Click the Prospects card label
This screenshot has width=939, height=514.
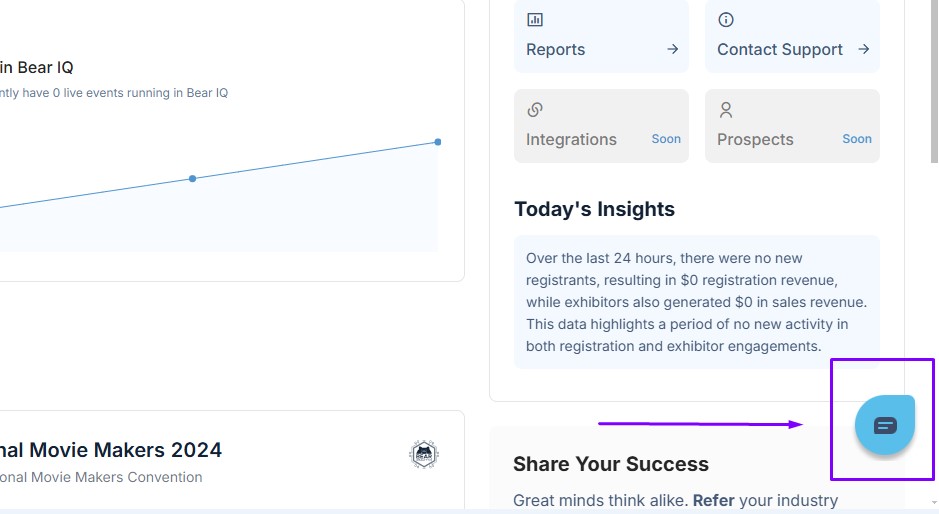click(755, 139)
